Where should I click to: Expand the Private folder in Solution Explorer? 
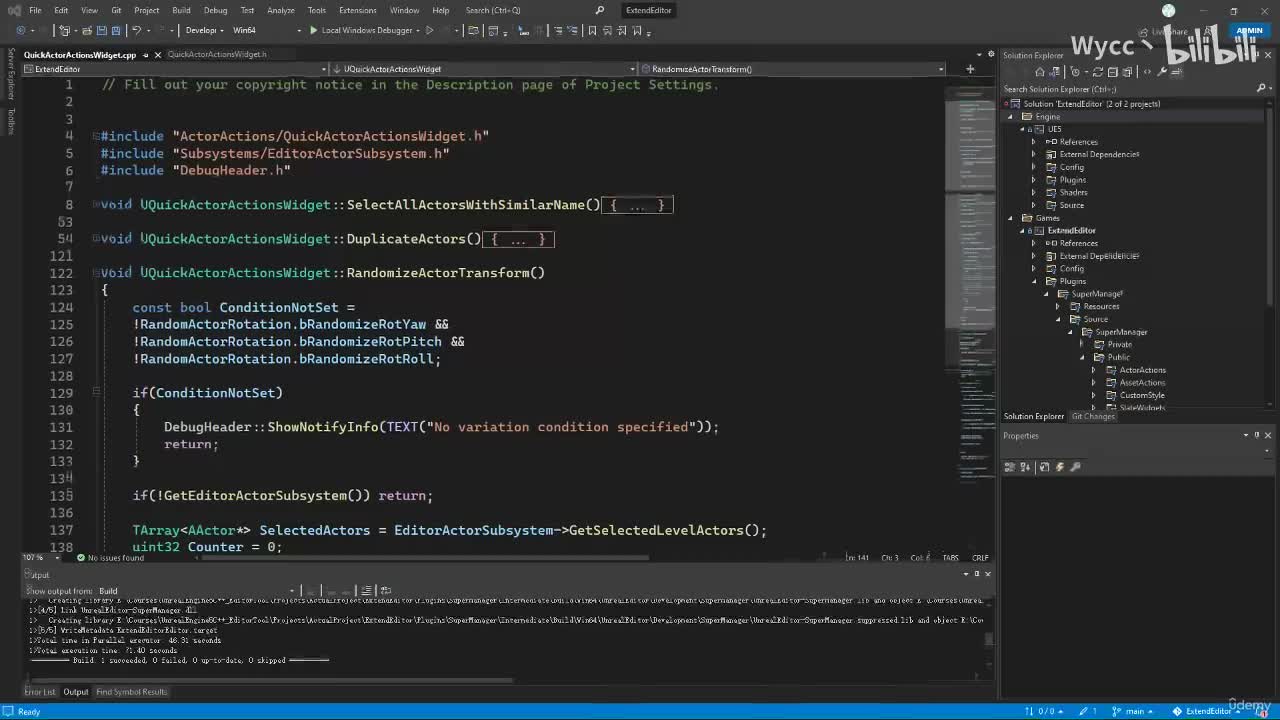[x=1082, y=344]
